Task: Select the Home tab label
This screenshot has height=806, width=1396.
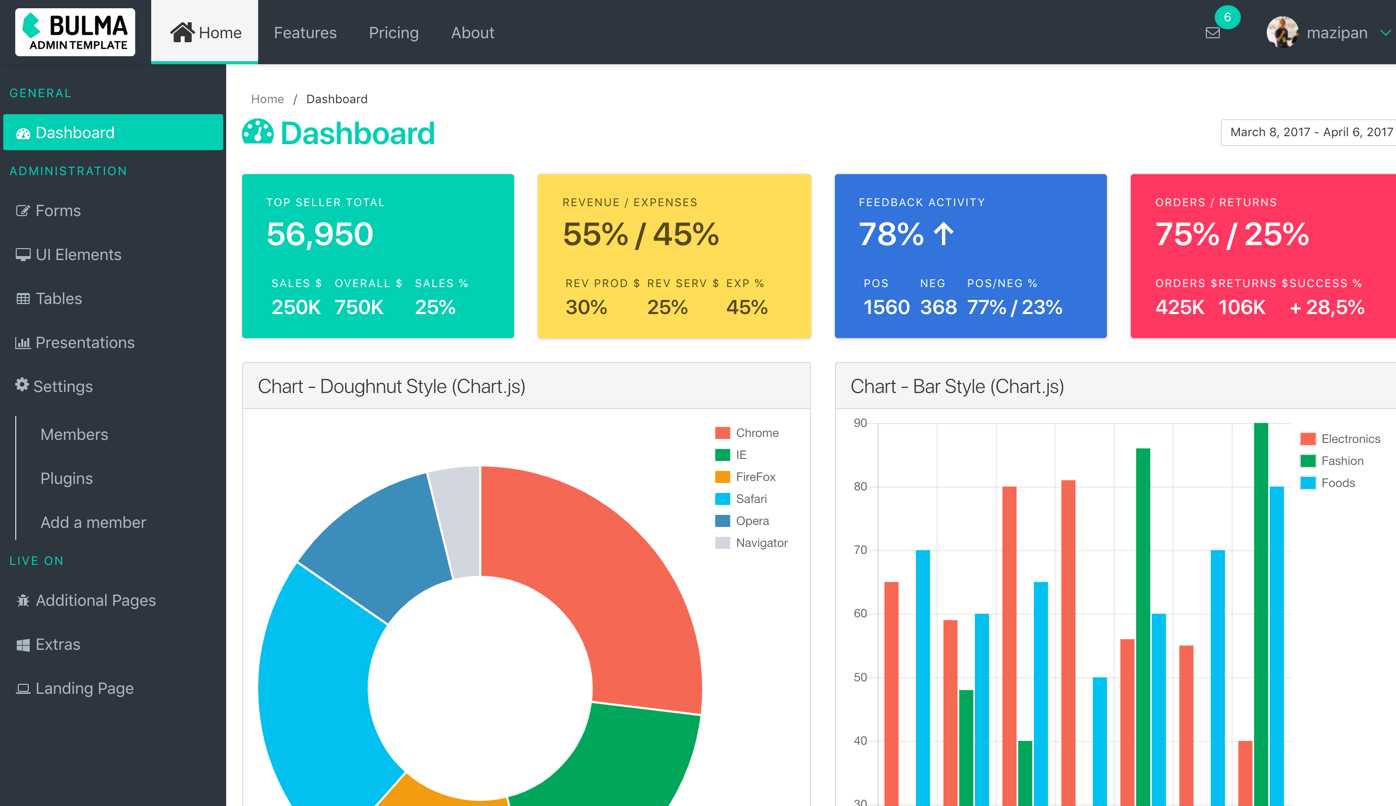Action: tap(220, 33)
